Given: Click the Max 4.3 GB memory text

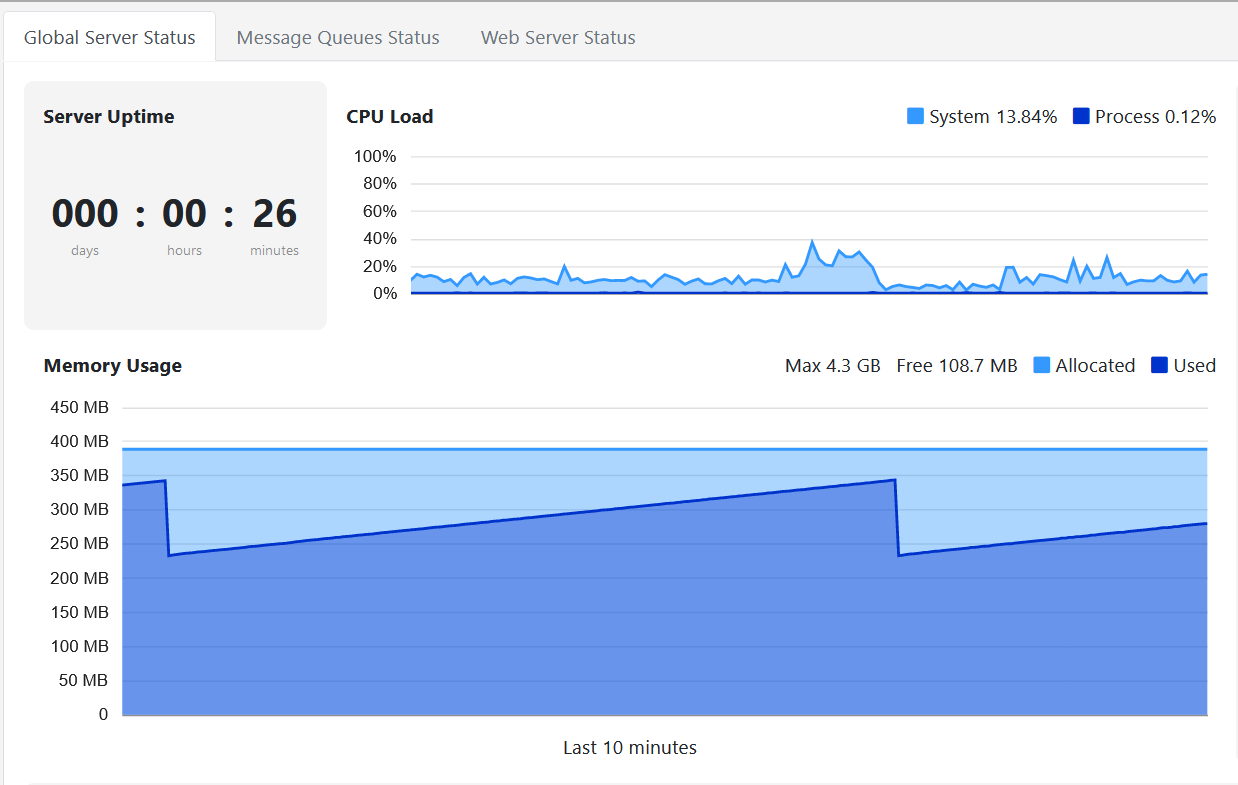Looking at the screenshot, I should [832, 366].
